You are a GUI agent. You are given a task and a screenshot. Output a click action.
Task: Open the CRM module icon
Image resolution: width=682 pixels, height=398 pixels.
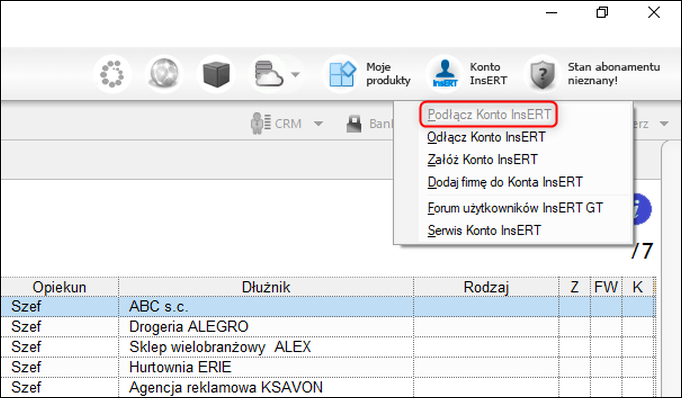point(260,123)
